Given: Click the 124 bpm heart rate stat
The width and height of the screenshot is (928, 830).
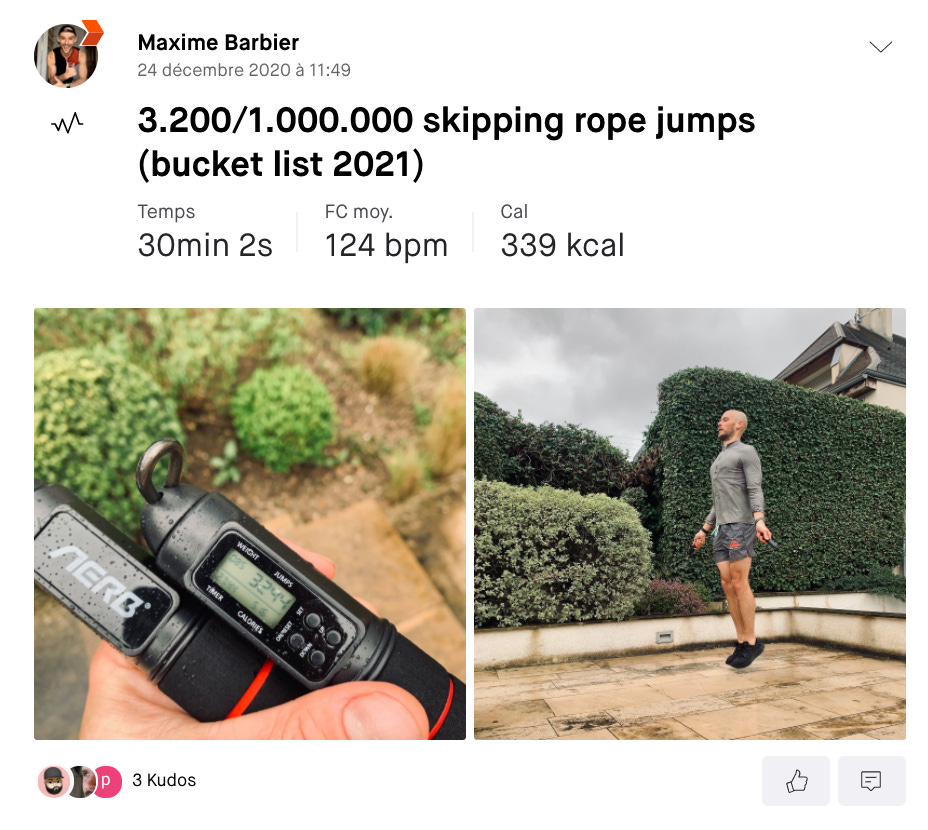Looking at the screenshot, I should point(386,246).
